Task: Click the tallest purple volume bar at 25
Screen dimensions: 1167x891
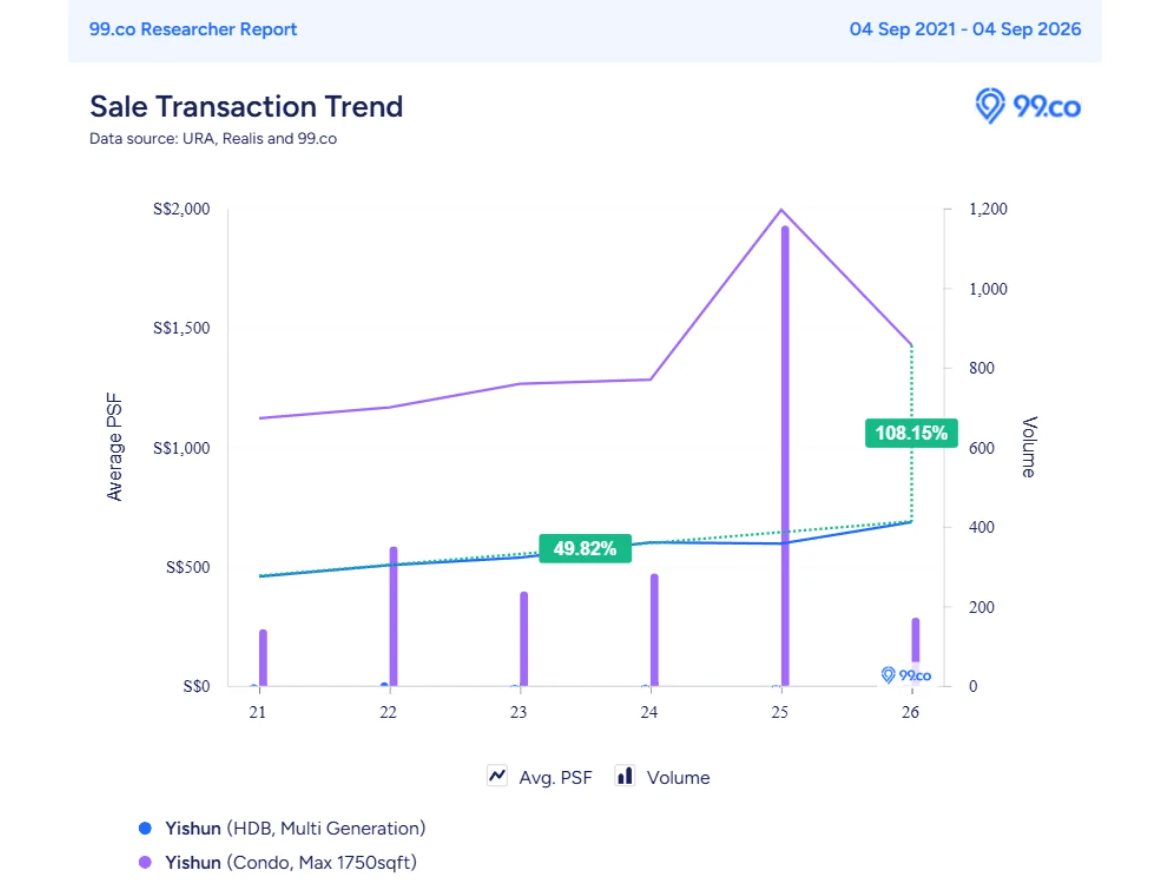Action: (785, 456)
